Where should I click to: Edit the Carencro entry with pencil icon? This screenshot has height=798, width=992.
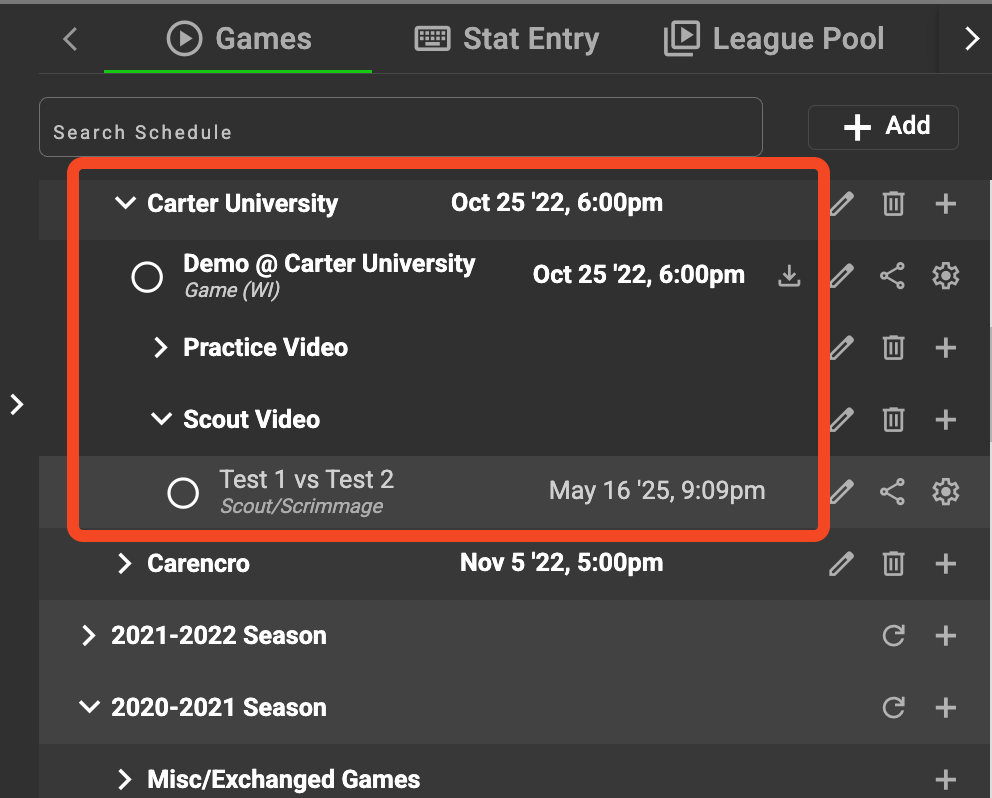click(x=841, y=563)
